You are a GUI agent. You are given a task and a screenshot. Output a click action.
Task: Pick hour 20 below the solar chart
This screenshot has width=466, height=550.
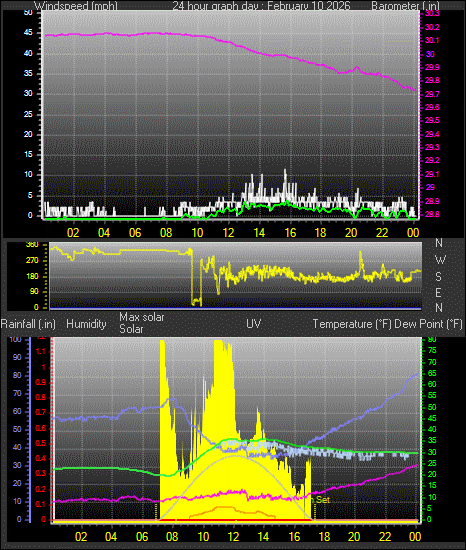(x=354, y=537)
